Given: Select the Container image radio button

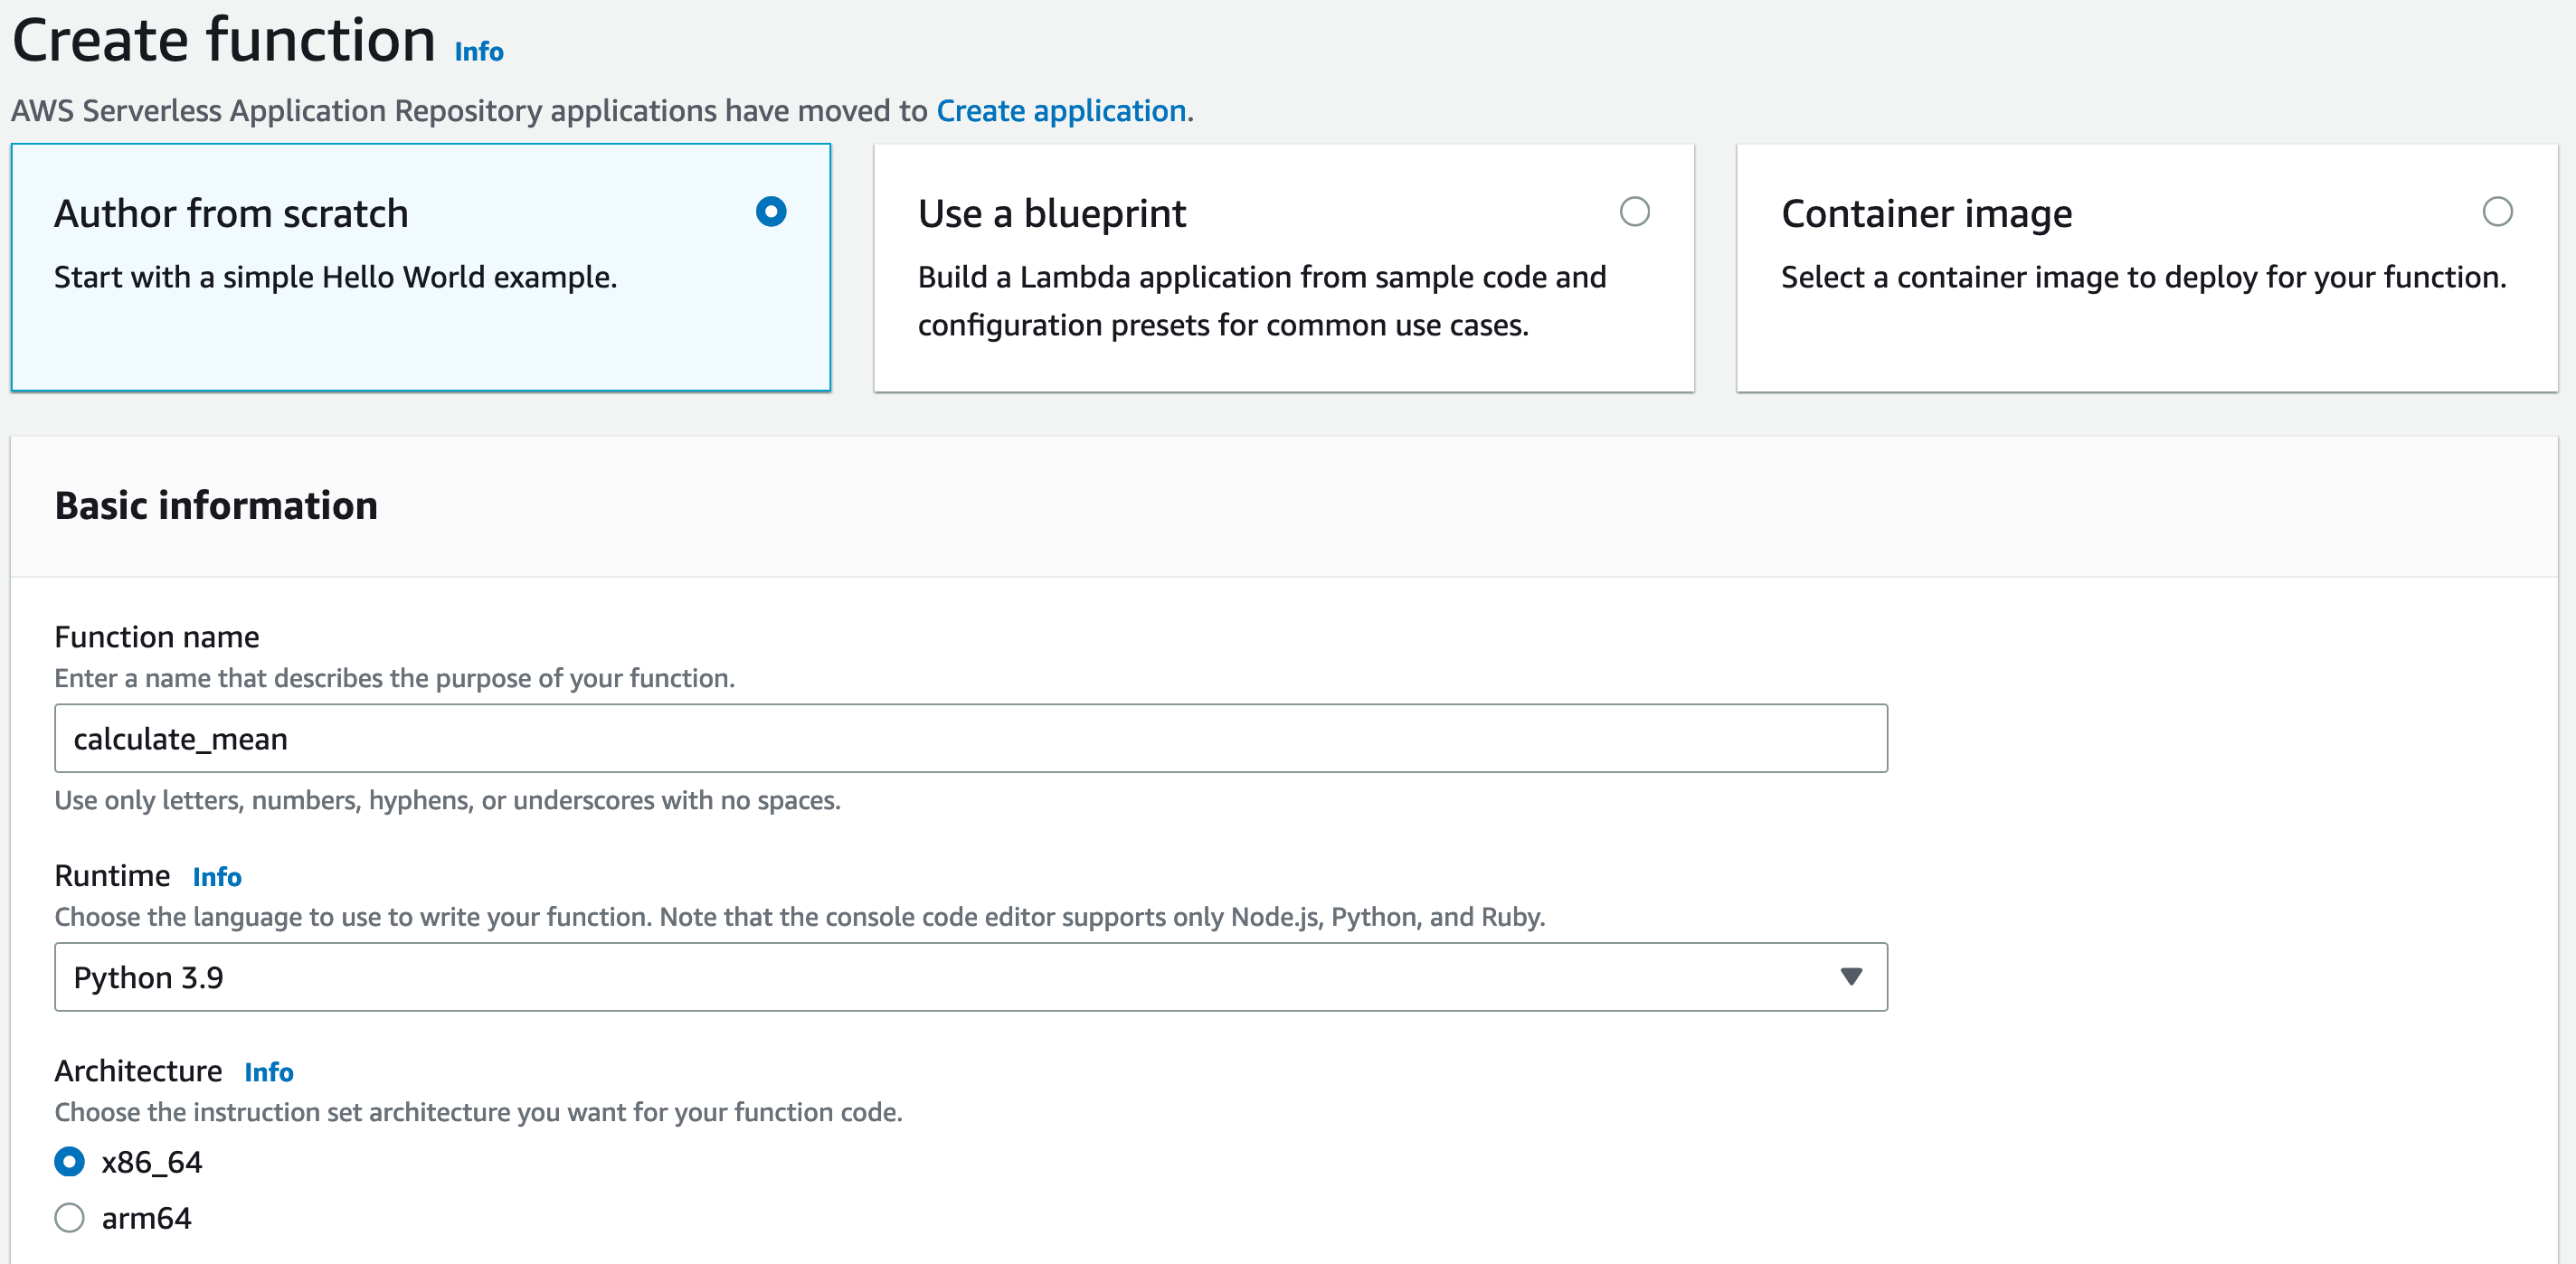Looking at the screenshot, I should point(2497,212).
